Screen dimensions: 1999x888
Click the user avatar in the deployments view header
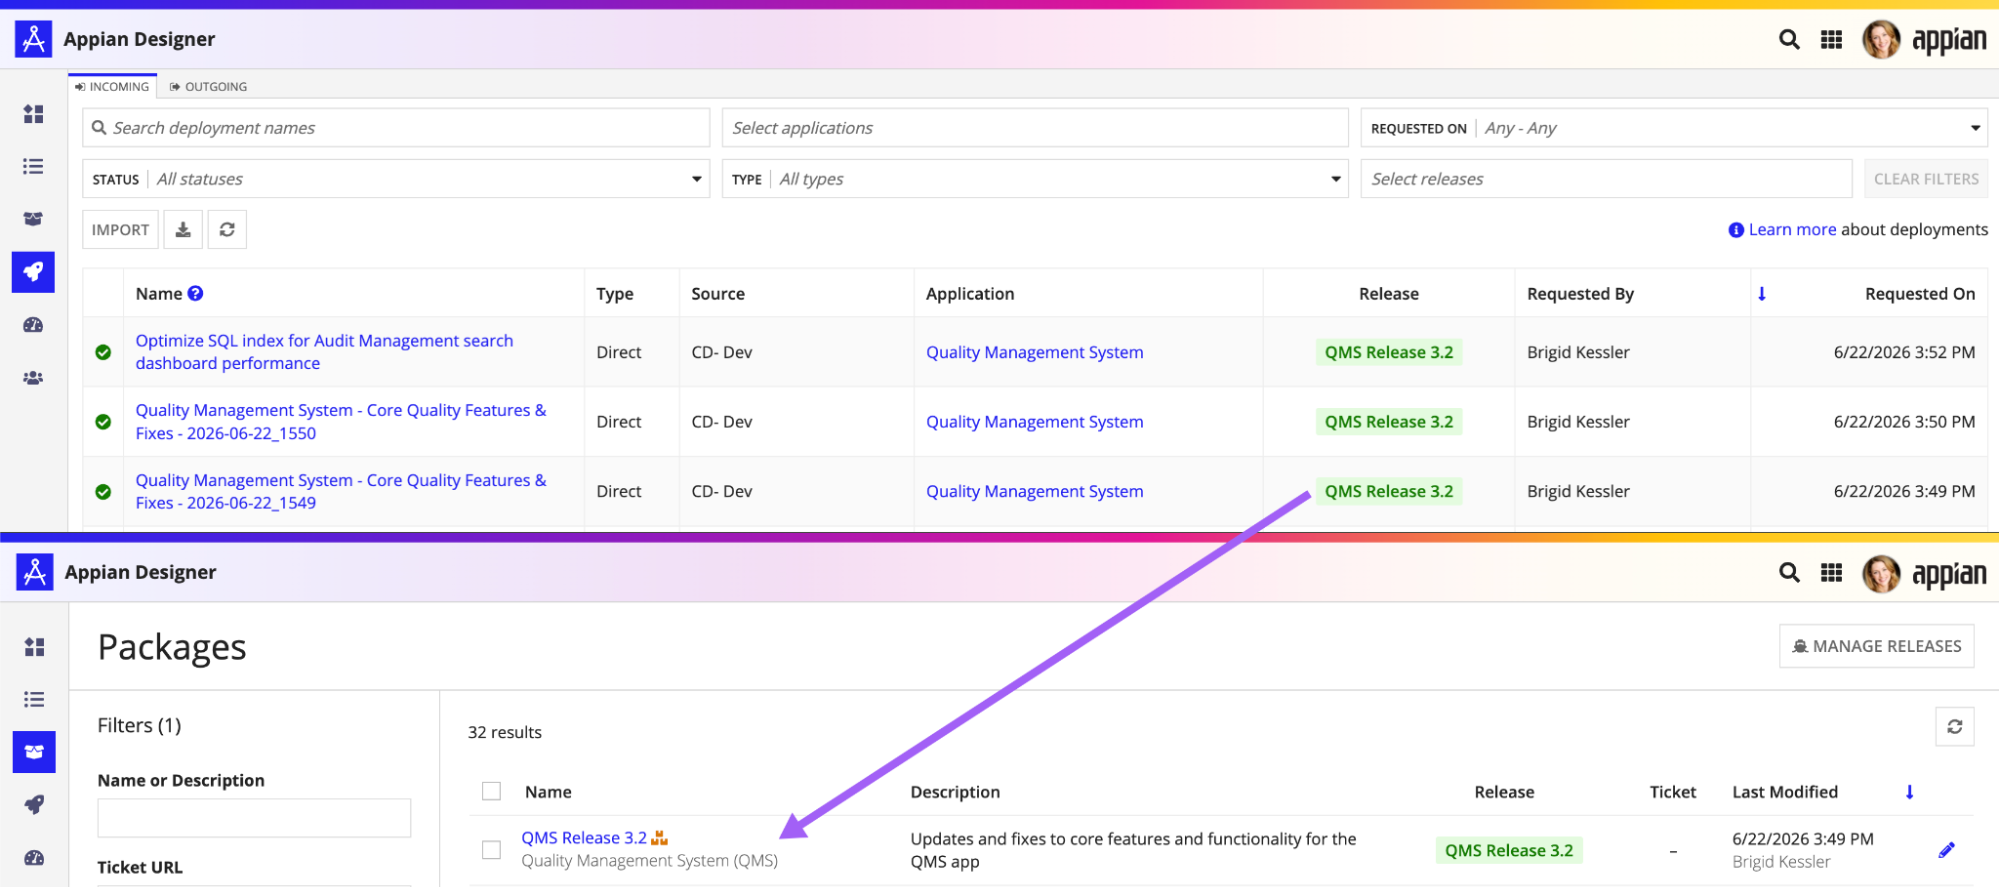1880,40
